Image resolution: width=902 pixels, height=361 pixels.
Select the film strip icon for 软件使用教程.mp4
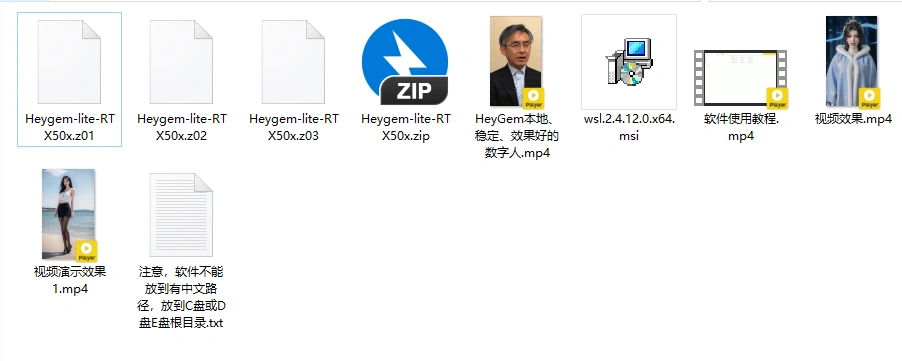coord(740,79)
